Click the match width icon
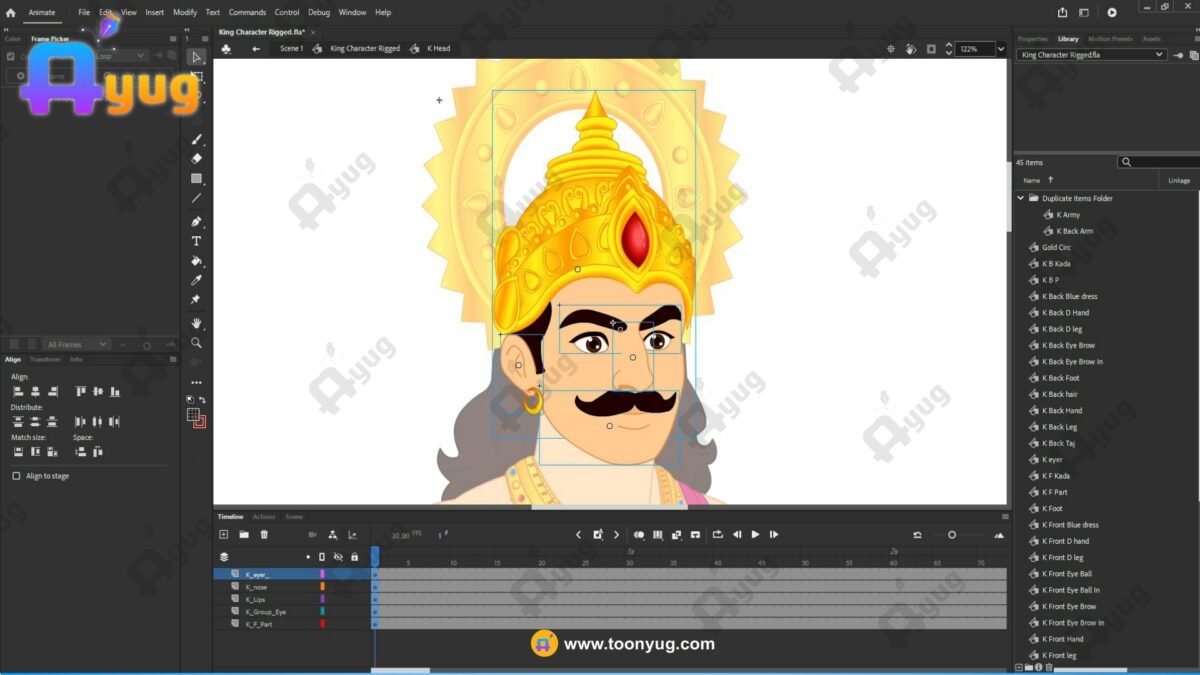 coord(18,452)
